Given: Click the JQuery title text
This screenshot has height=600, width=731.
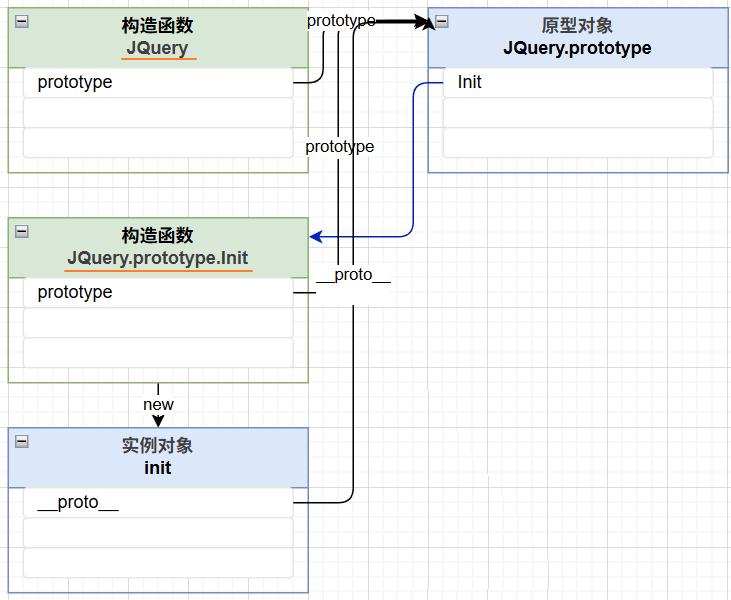Looking at the screenshot, I should (x=158, y=48).
